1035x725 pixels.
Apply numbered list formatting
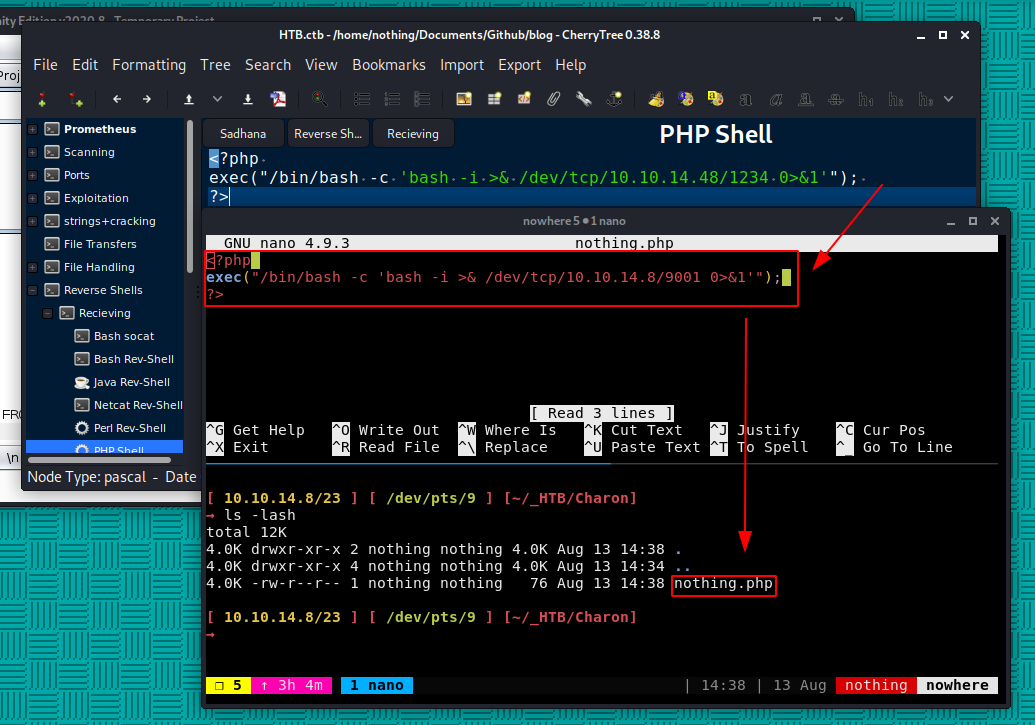392,100
